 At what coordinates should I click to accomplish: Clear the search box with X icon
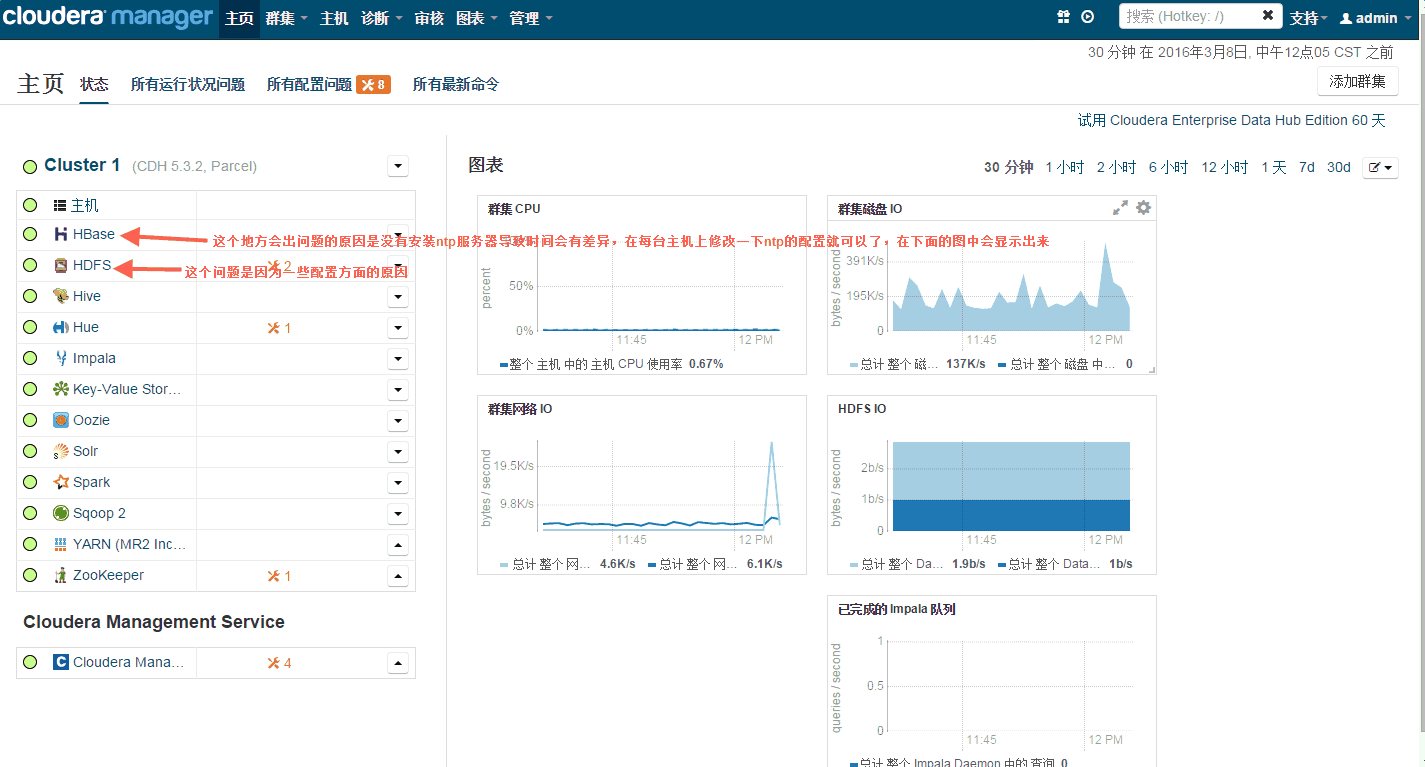(1268, 16)
